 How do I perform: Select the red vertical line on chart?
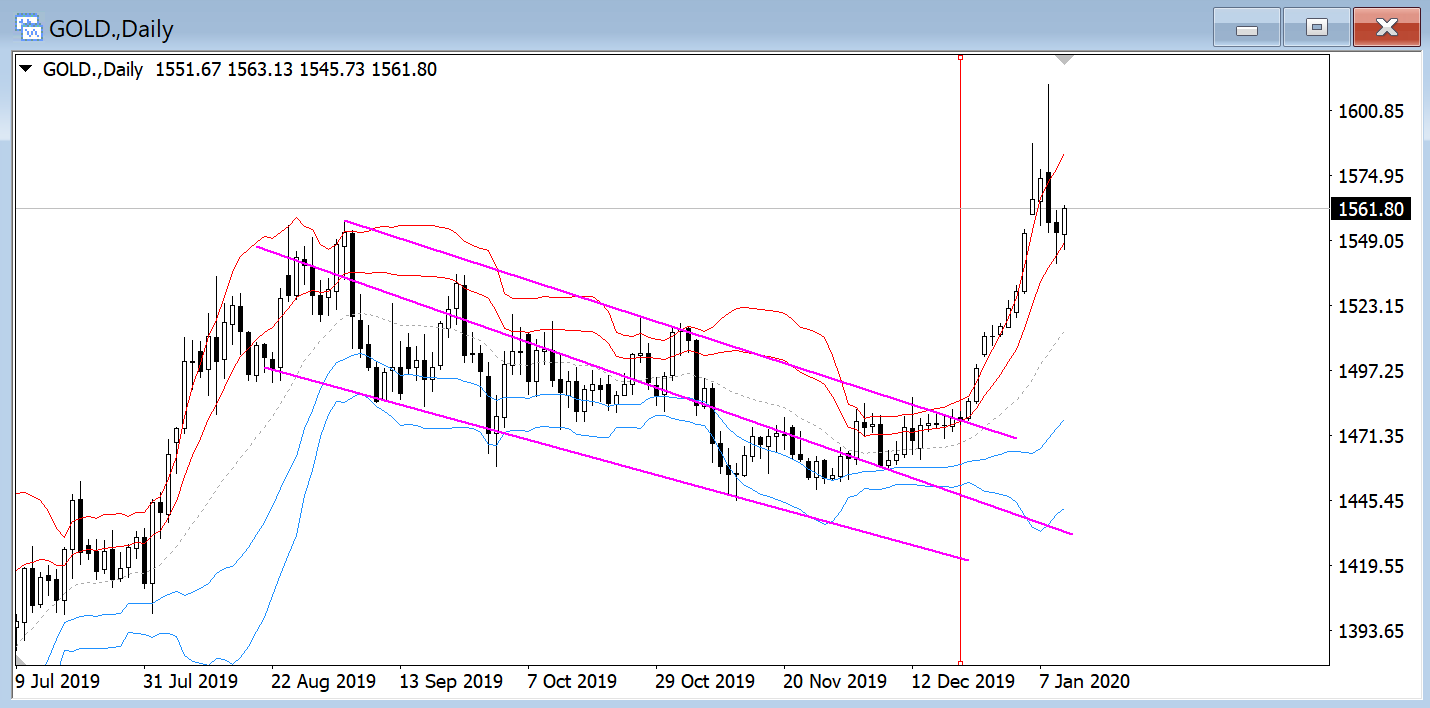pos(960,300)
